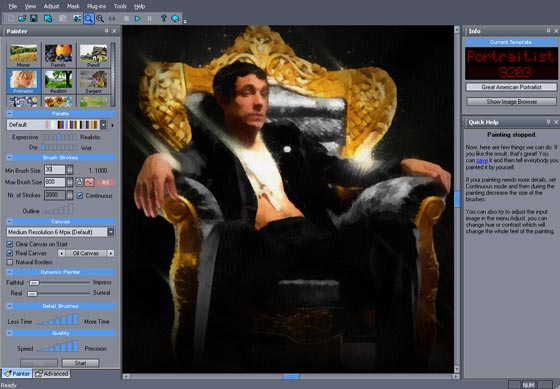Image resolution: width=560 pixels, height=389 pixels.
Task: Pin the Info panel
Action: (x=548, y=31)
